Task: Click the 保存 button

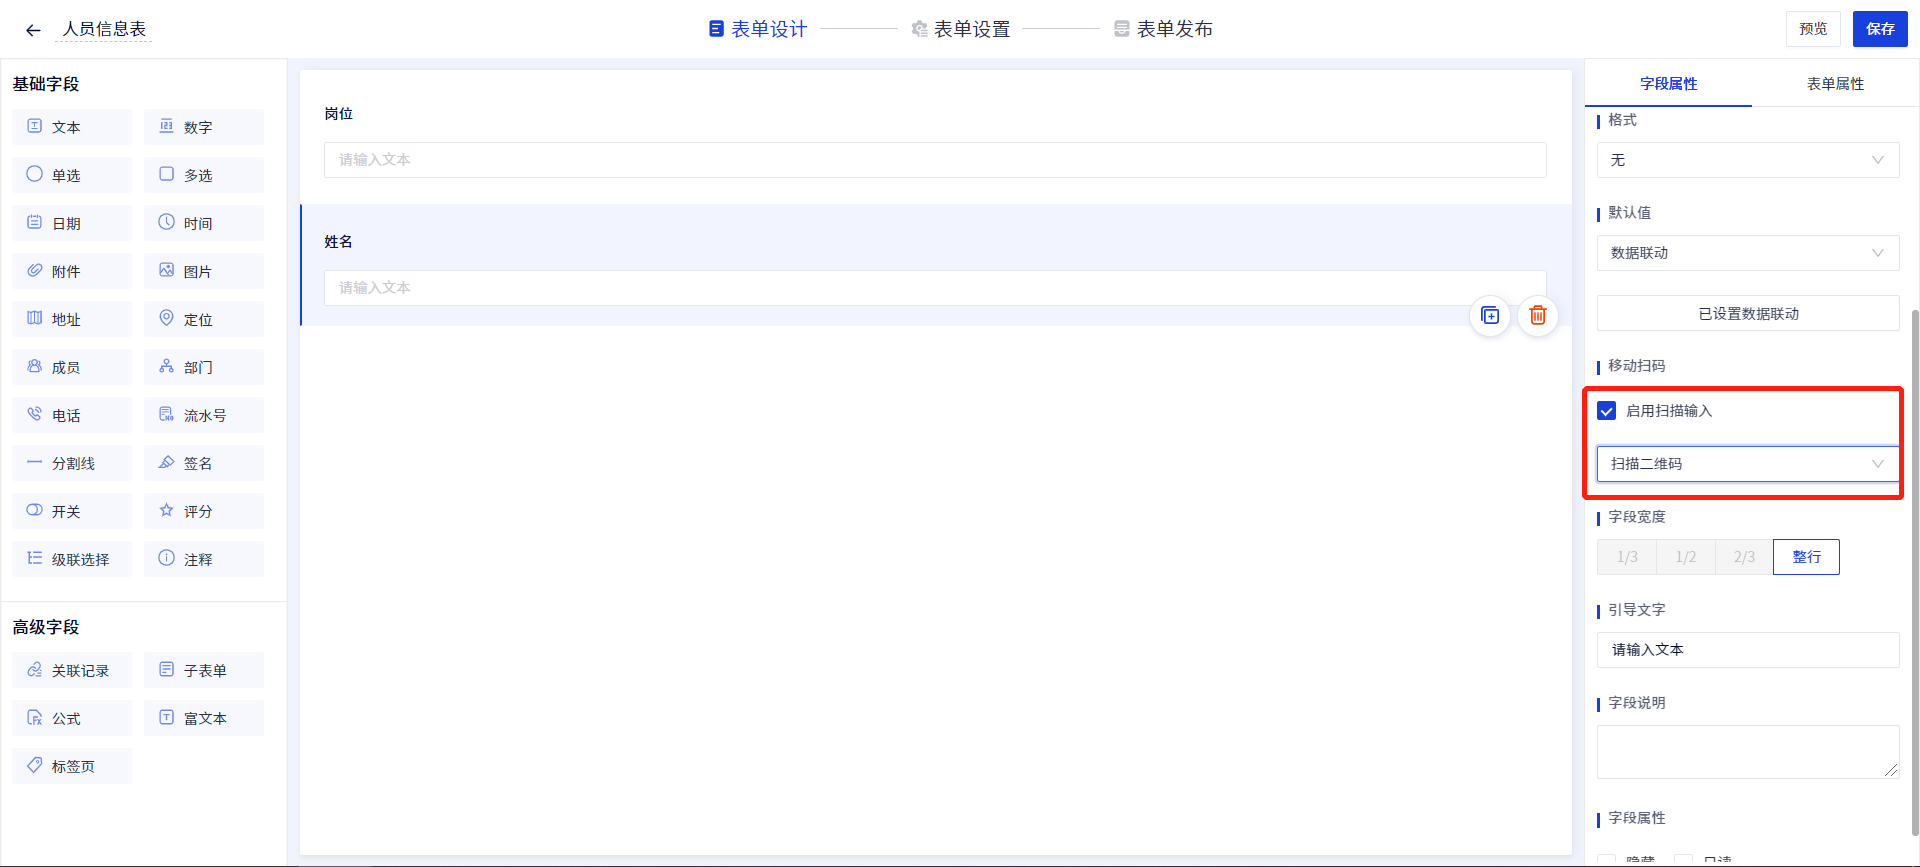Action: [x=1880, y=29]
